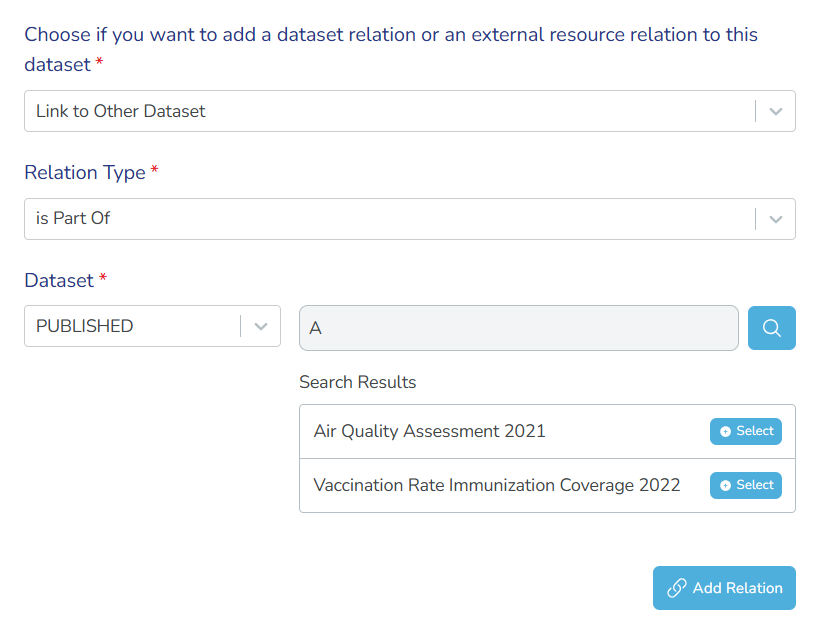Open the PUBLISHED dataset status filter

pyautogui.click(x=132, y=326)
